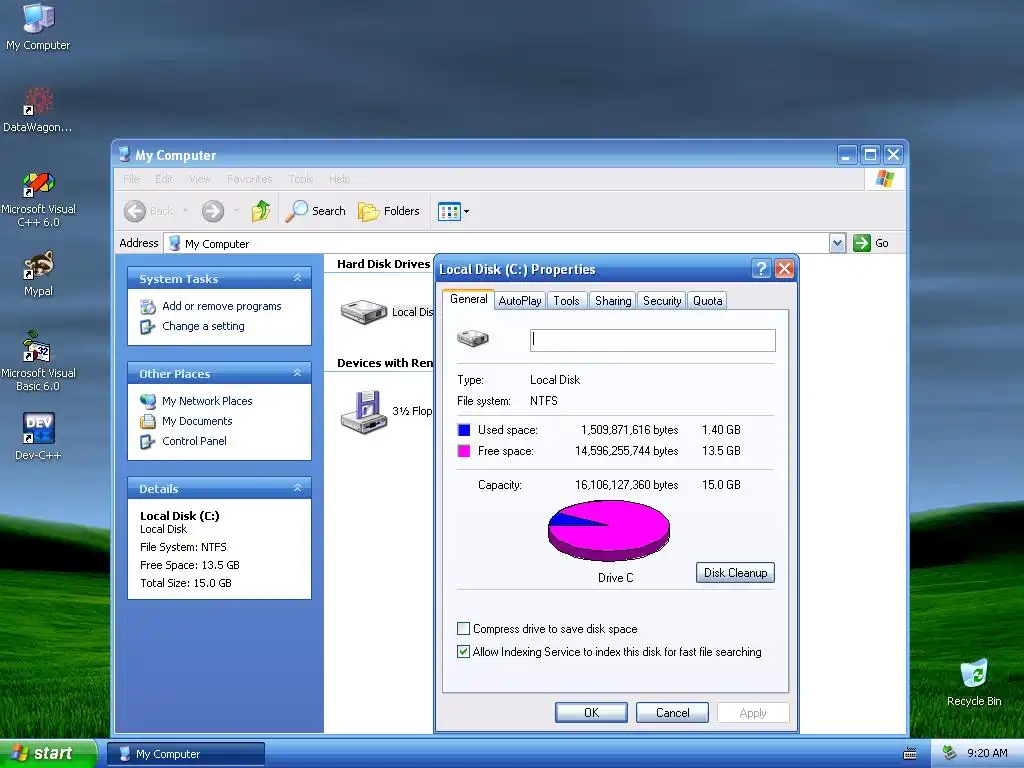Viewport: 1024px width, 768px height.
Task: Switch to the General tab
Action: coord(468,299)
